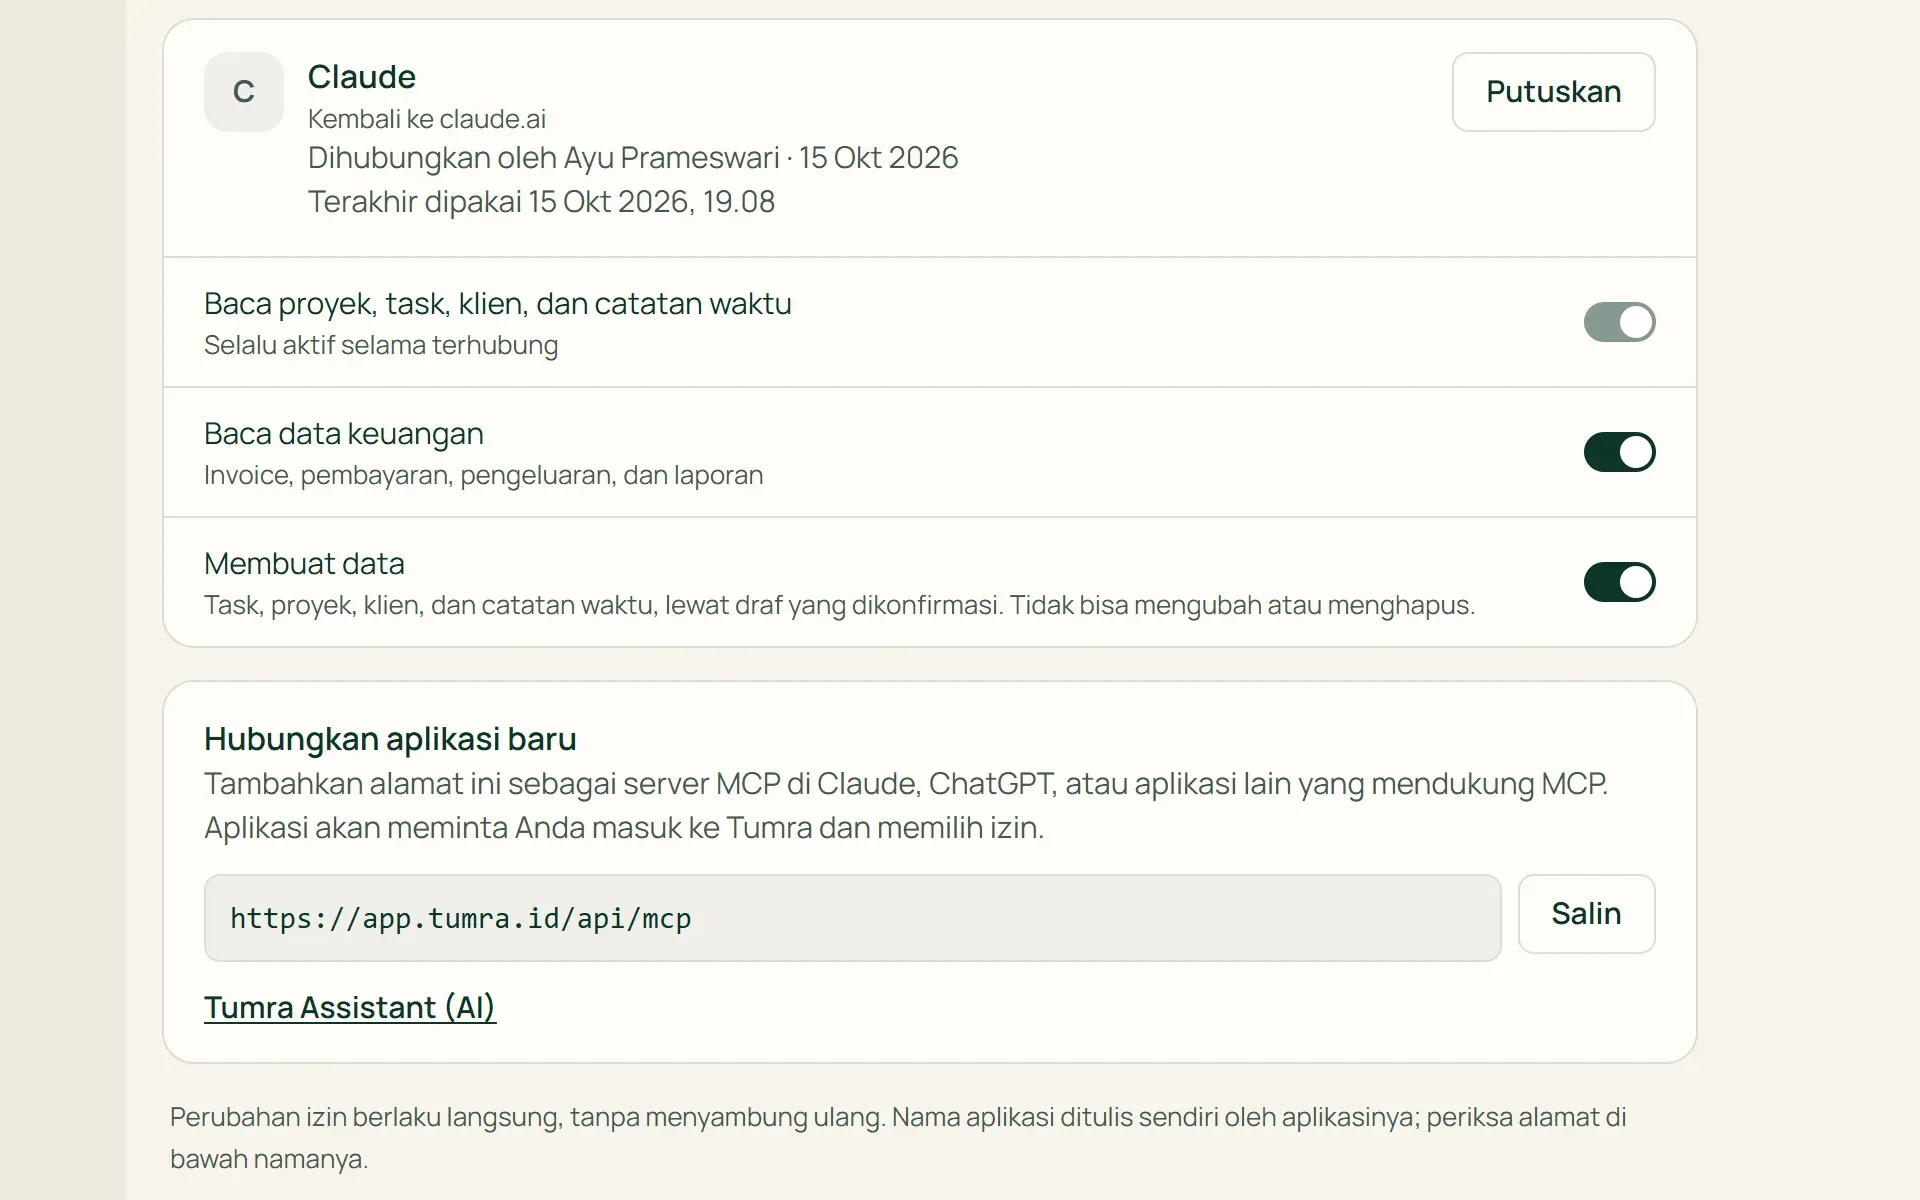1920x1200 pixels.
Task: Click the 'Hubungkan aplikasi baru' heading
Action: [390, 739]
